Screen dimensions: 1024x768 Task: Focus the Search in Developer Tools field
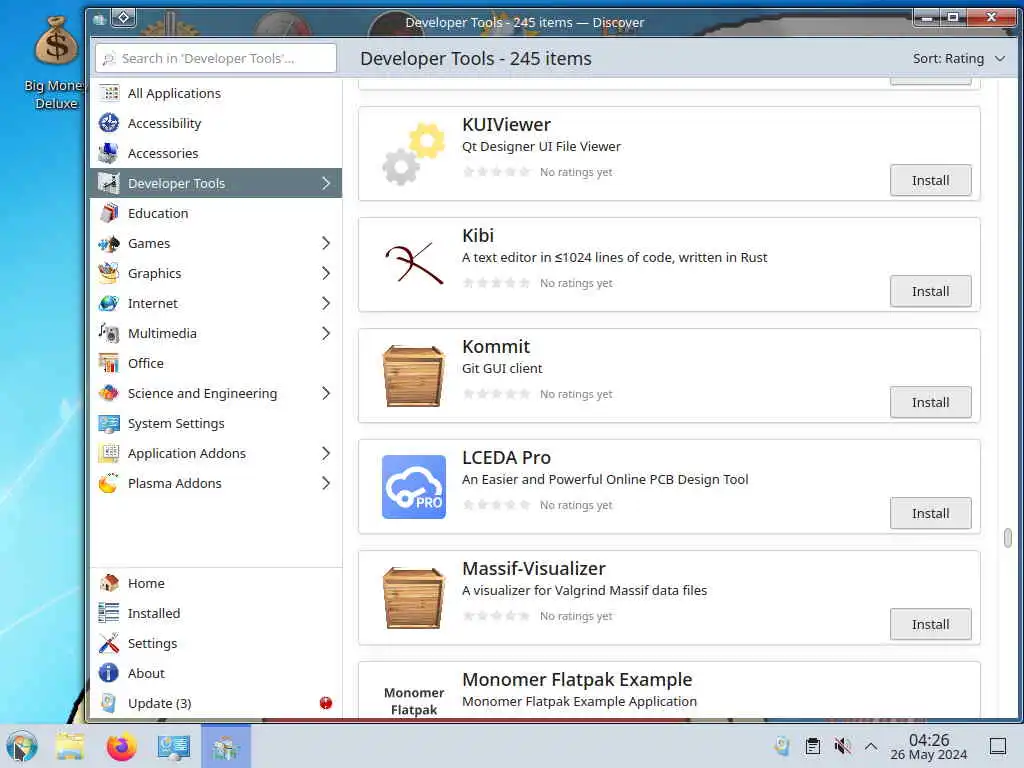(216, 59)
